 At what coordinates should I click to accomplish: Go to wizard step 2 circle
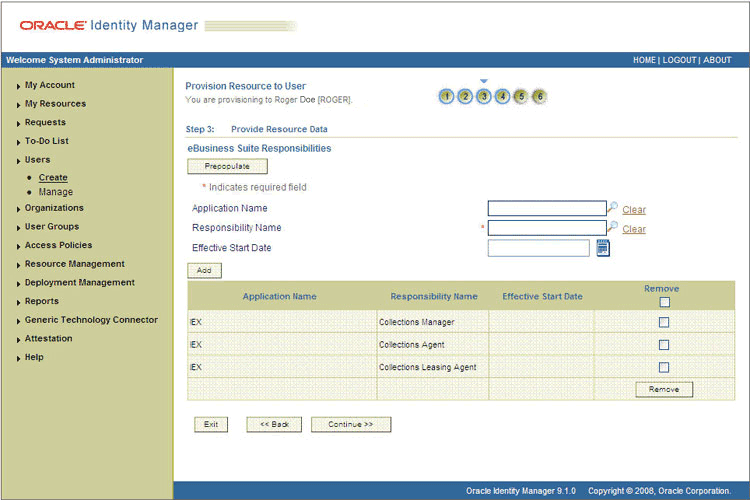465,97
